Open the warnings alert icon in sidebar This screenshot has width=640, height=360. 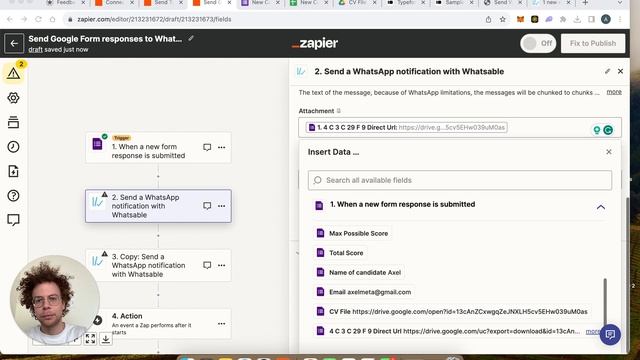pos(13,73)
